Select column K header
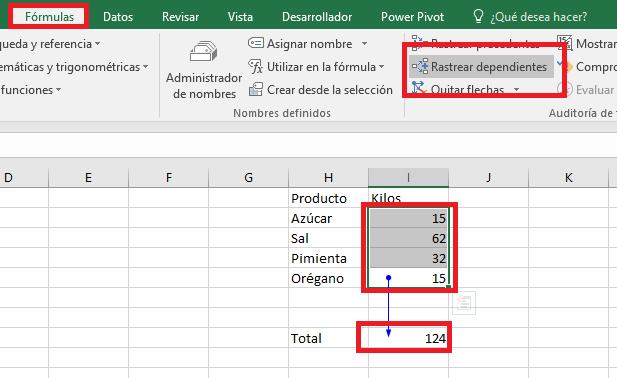 coord(568,178)
